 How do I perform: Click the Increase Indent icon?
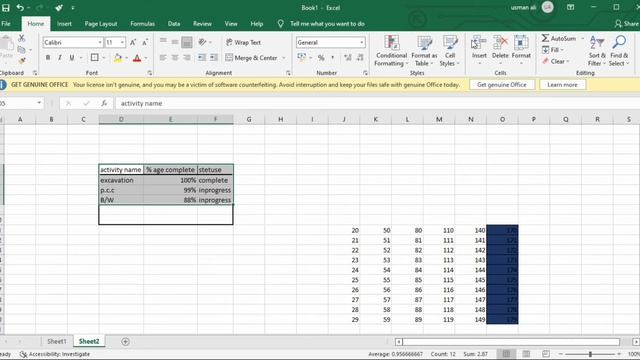coord(213,58)
